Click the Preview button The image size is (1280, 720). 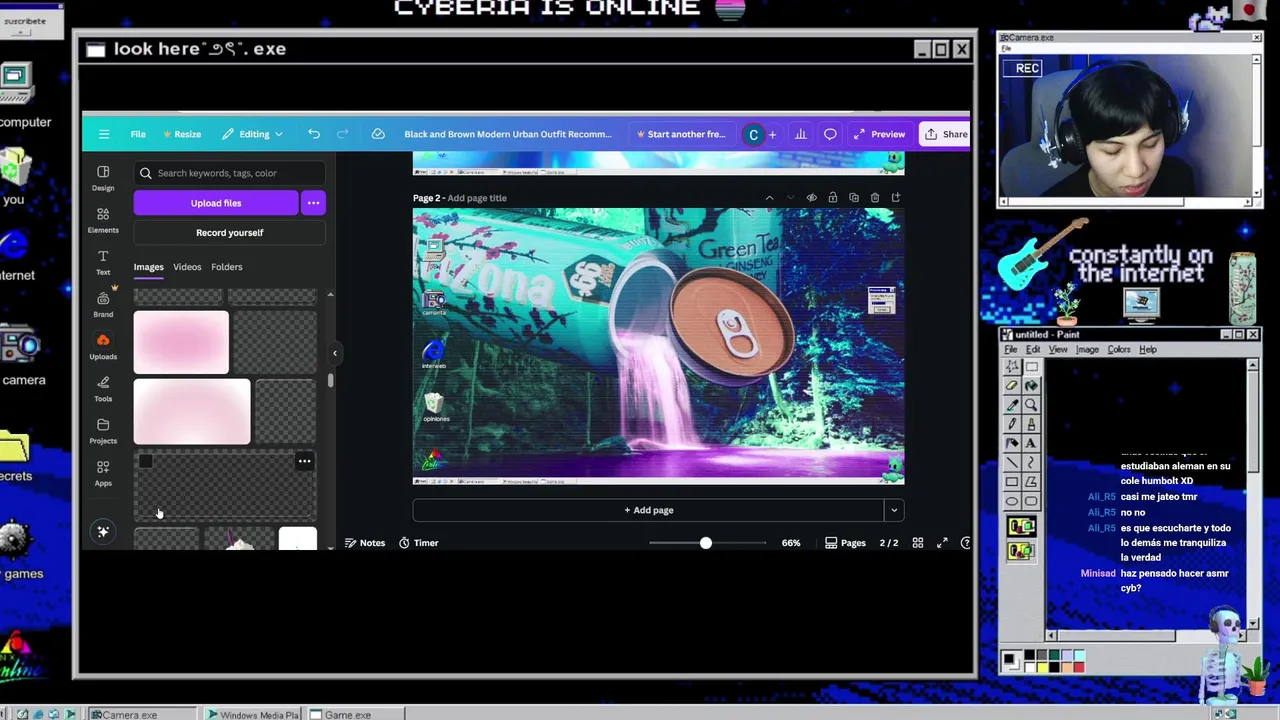(x=880, y=134)
